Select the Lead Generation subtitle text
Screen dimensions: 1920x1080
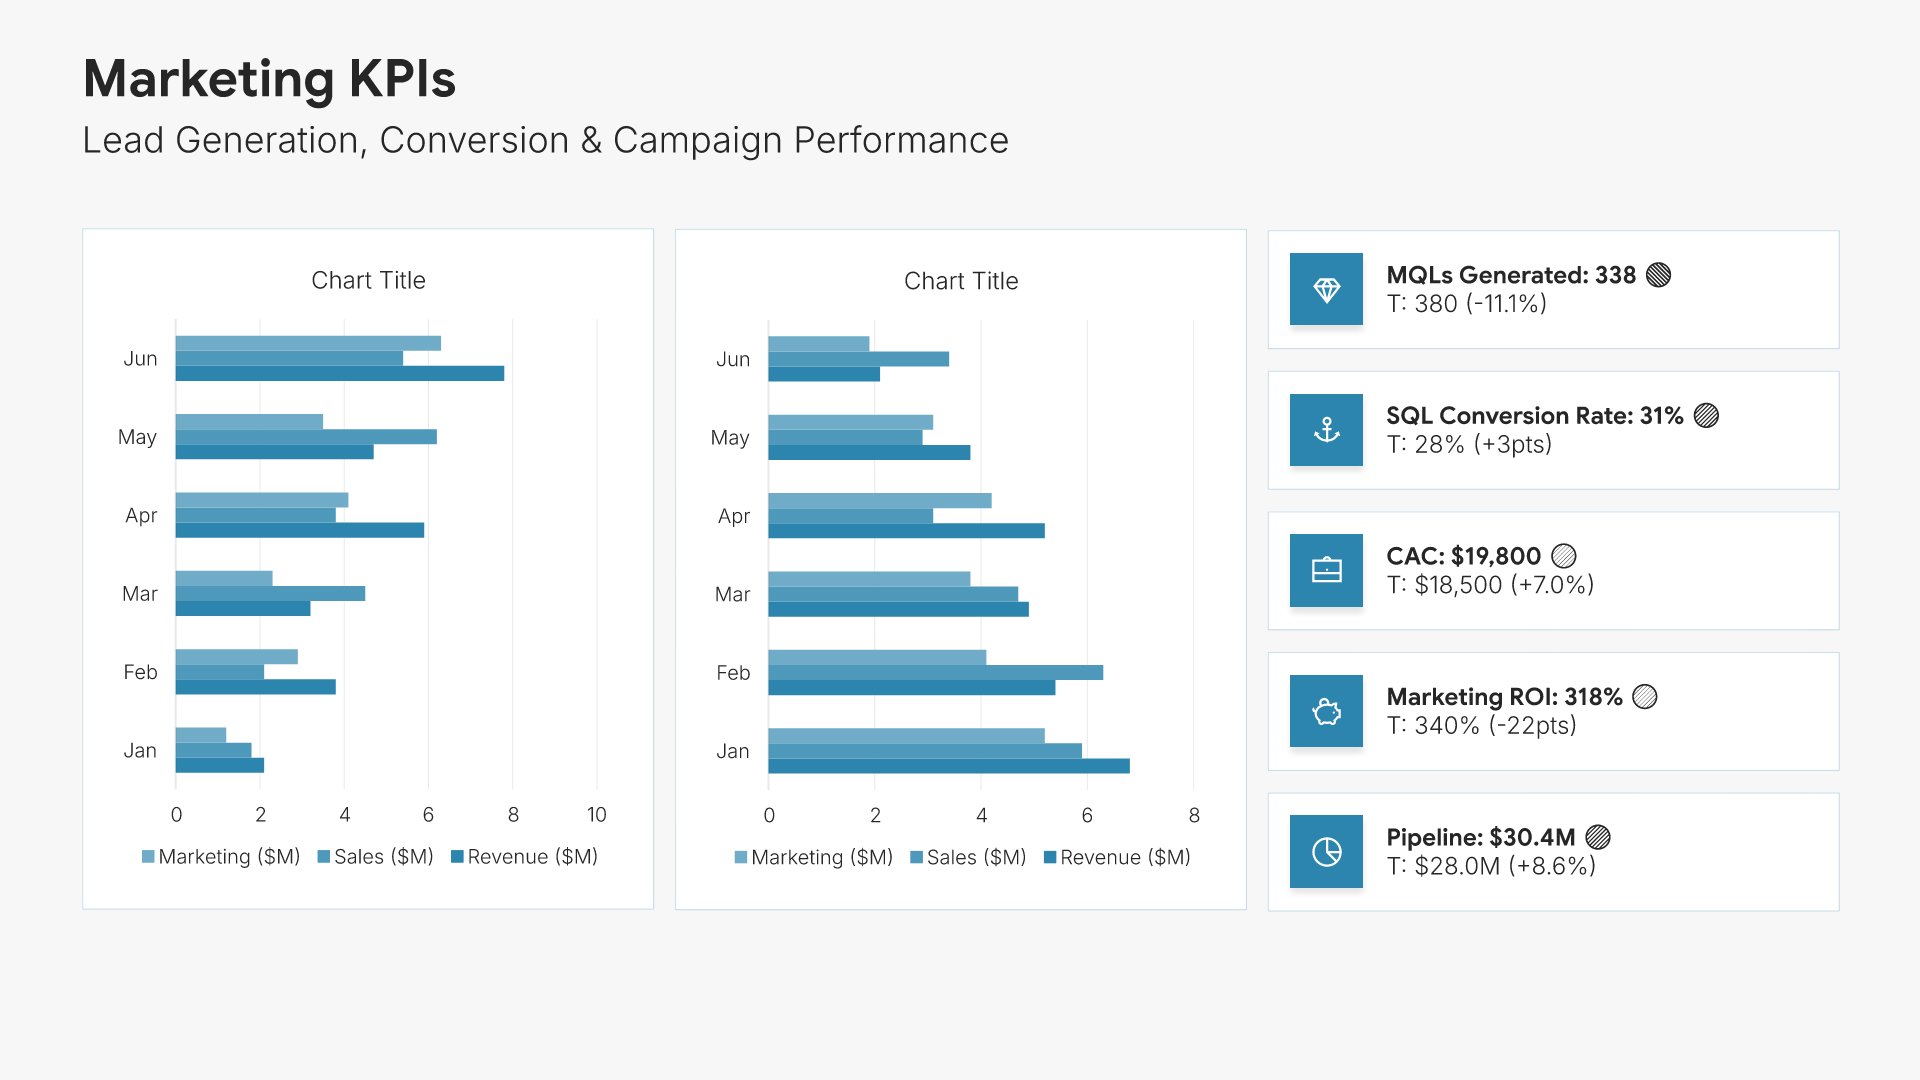click(545, 141)
